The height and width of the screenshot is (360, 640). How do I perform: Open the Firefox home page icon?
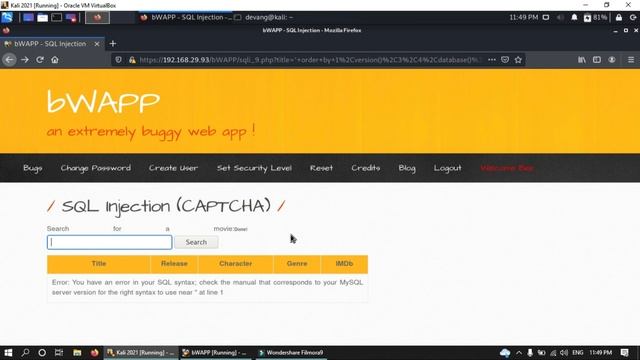click(55, 60)
